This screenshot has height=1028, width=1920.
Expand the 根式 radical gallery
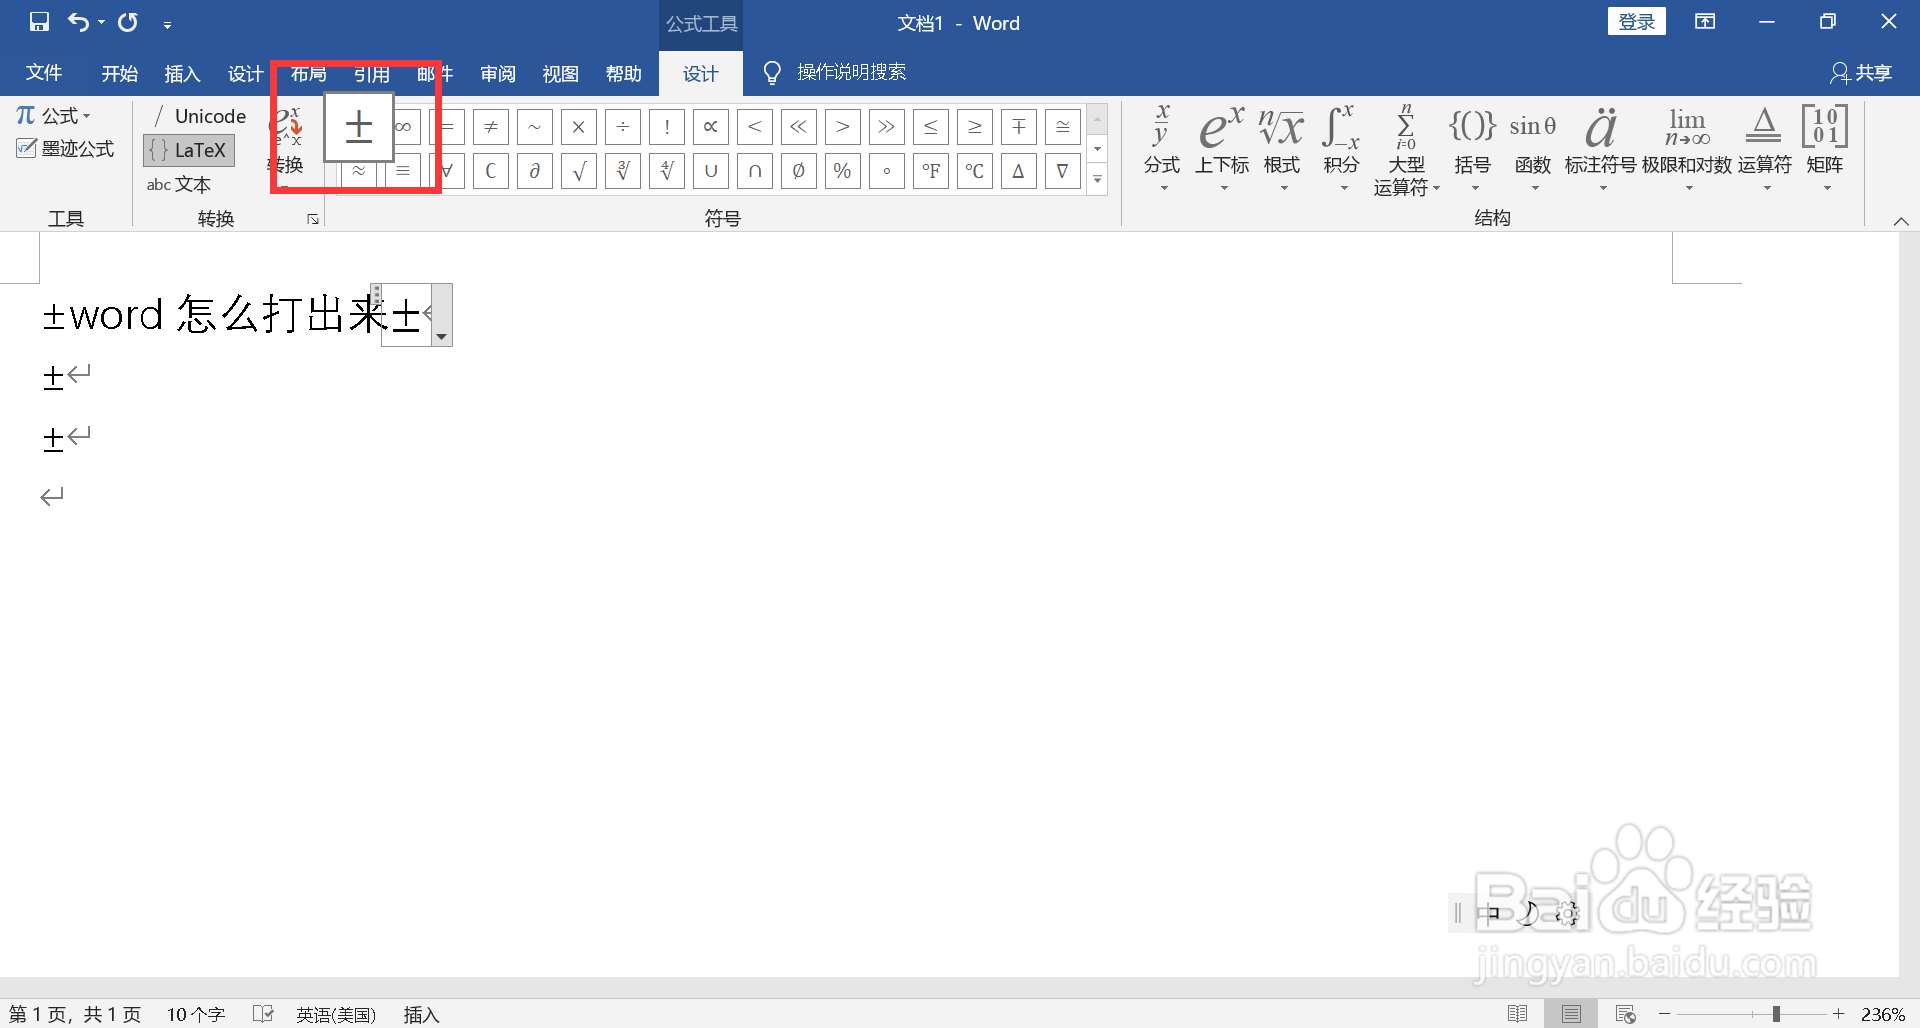(1282, 148)
